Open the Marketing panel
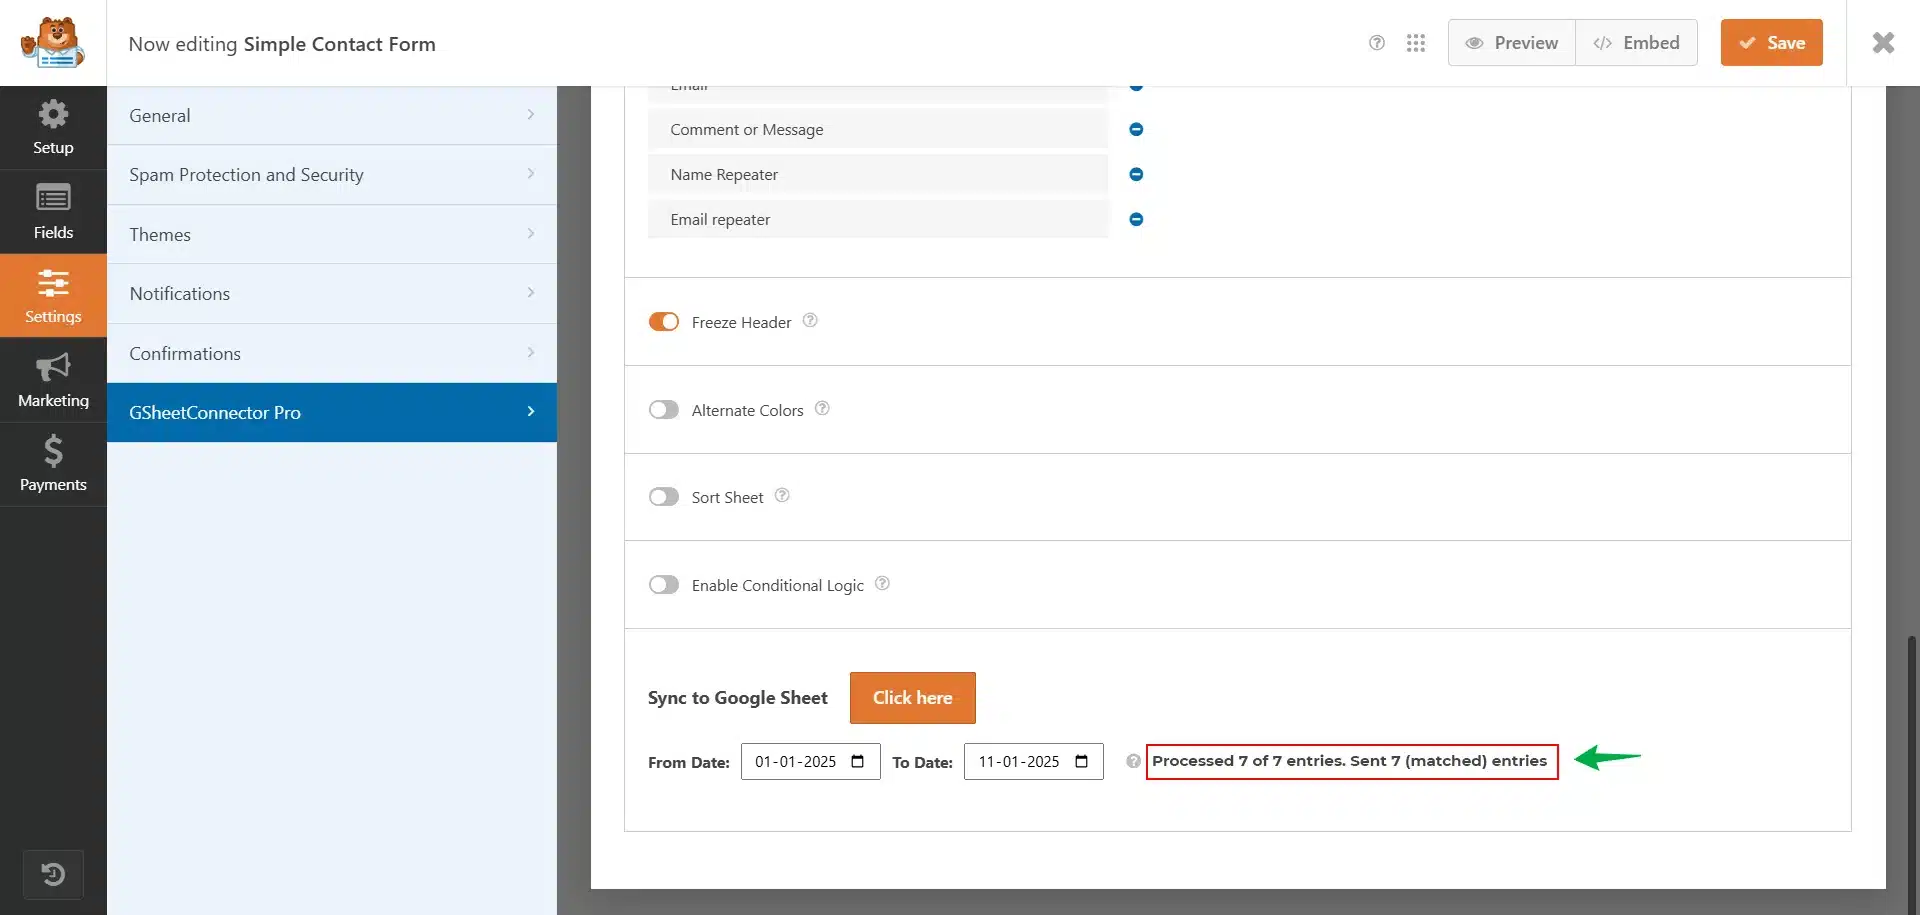The width and height of the screenshot is (1920, 915). (53, 380)
